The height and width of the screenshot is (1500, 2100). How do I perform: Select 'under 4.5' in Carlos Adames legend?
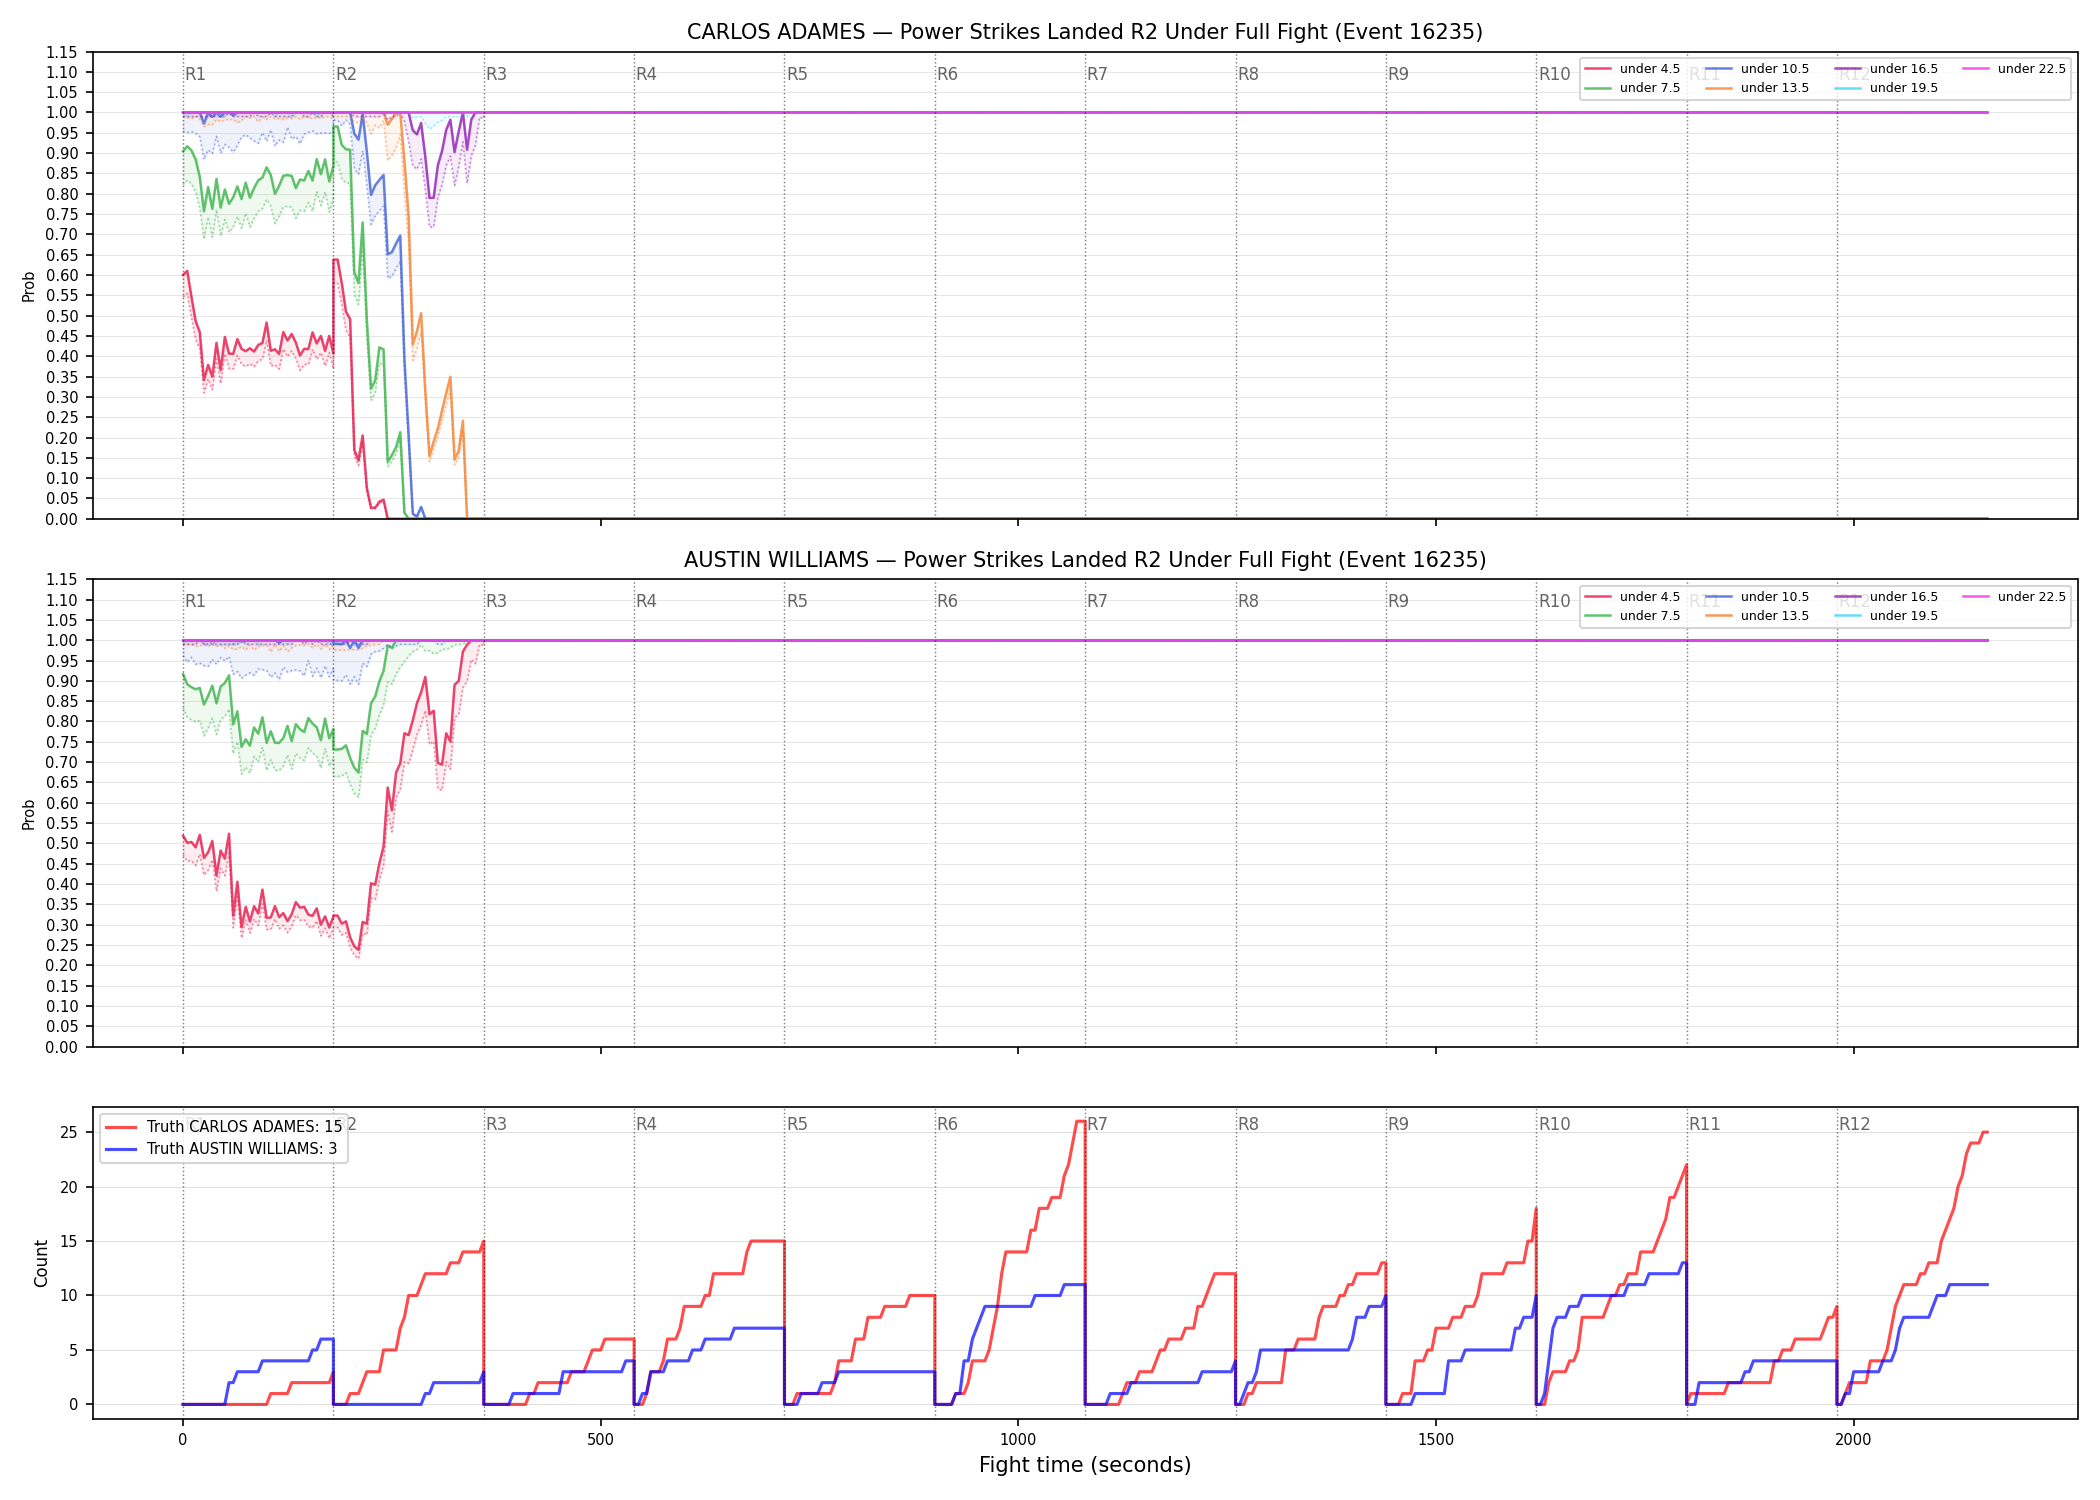click(x=1633, y=69)
